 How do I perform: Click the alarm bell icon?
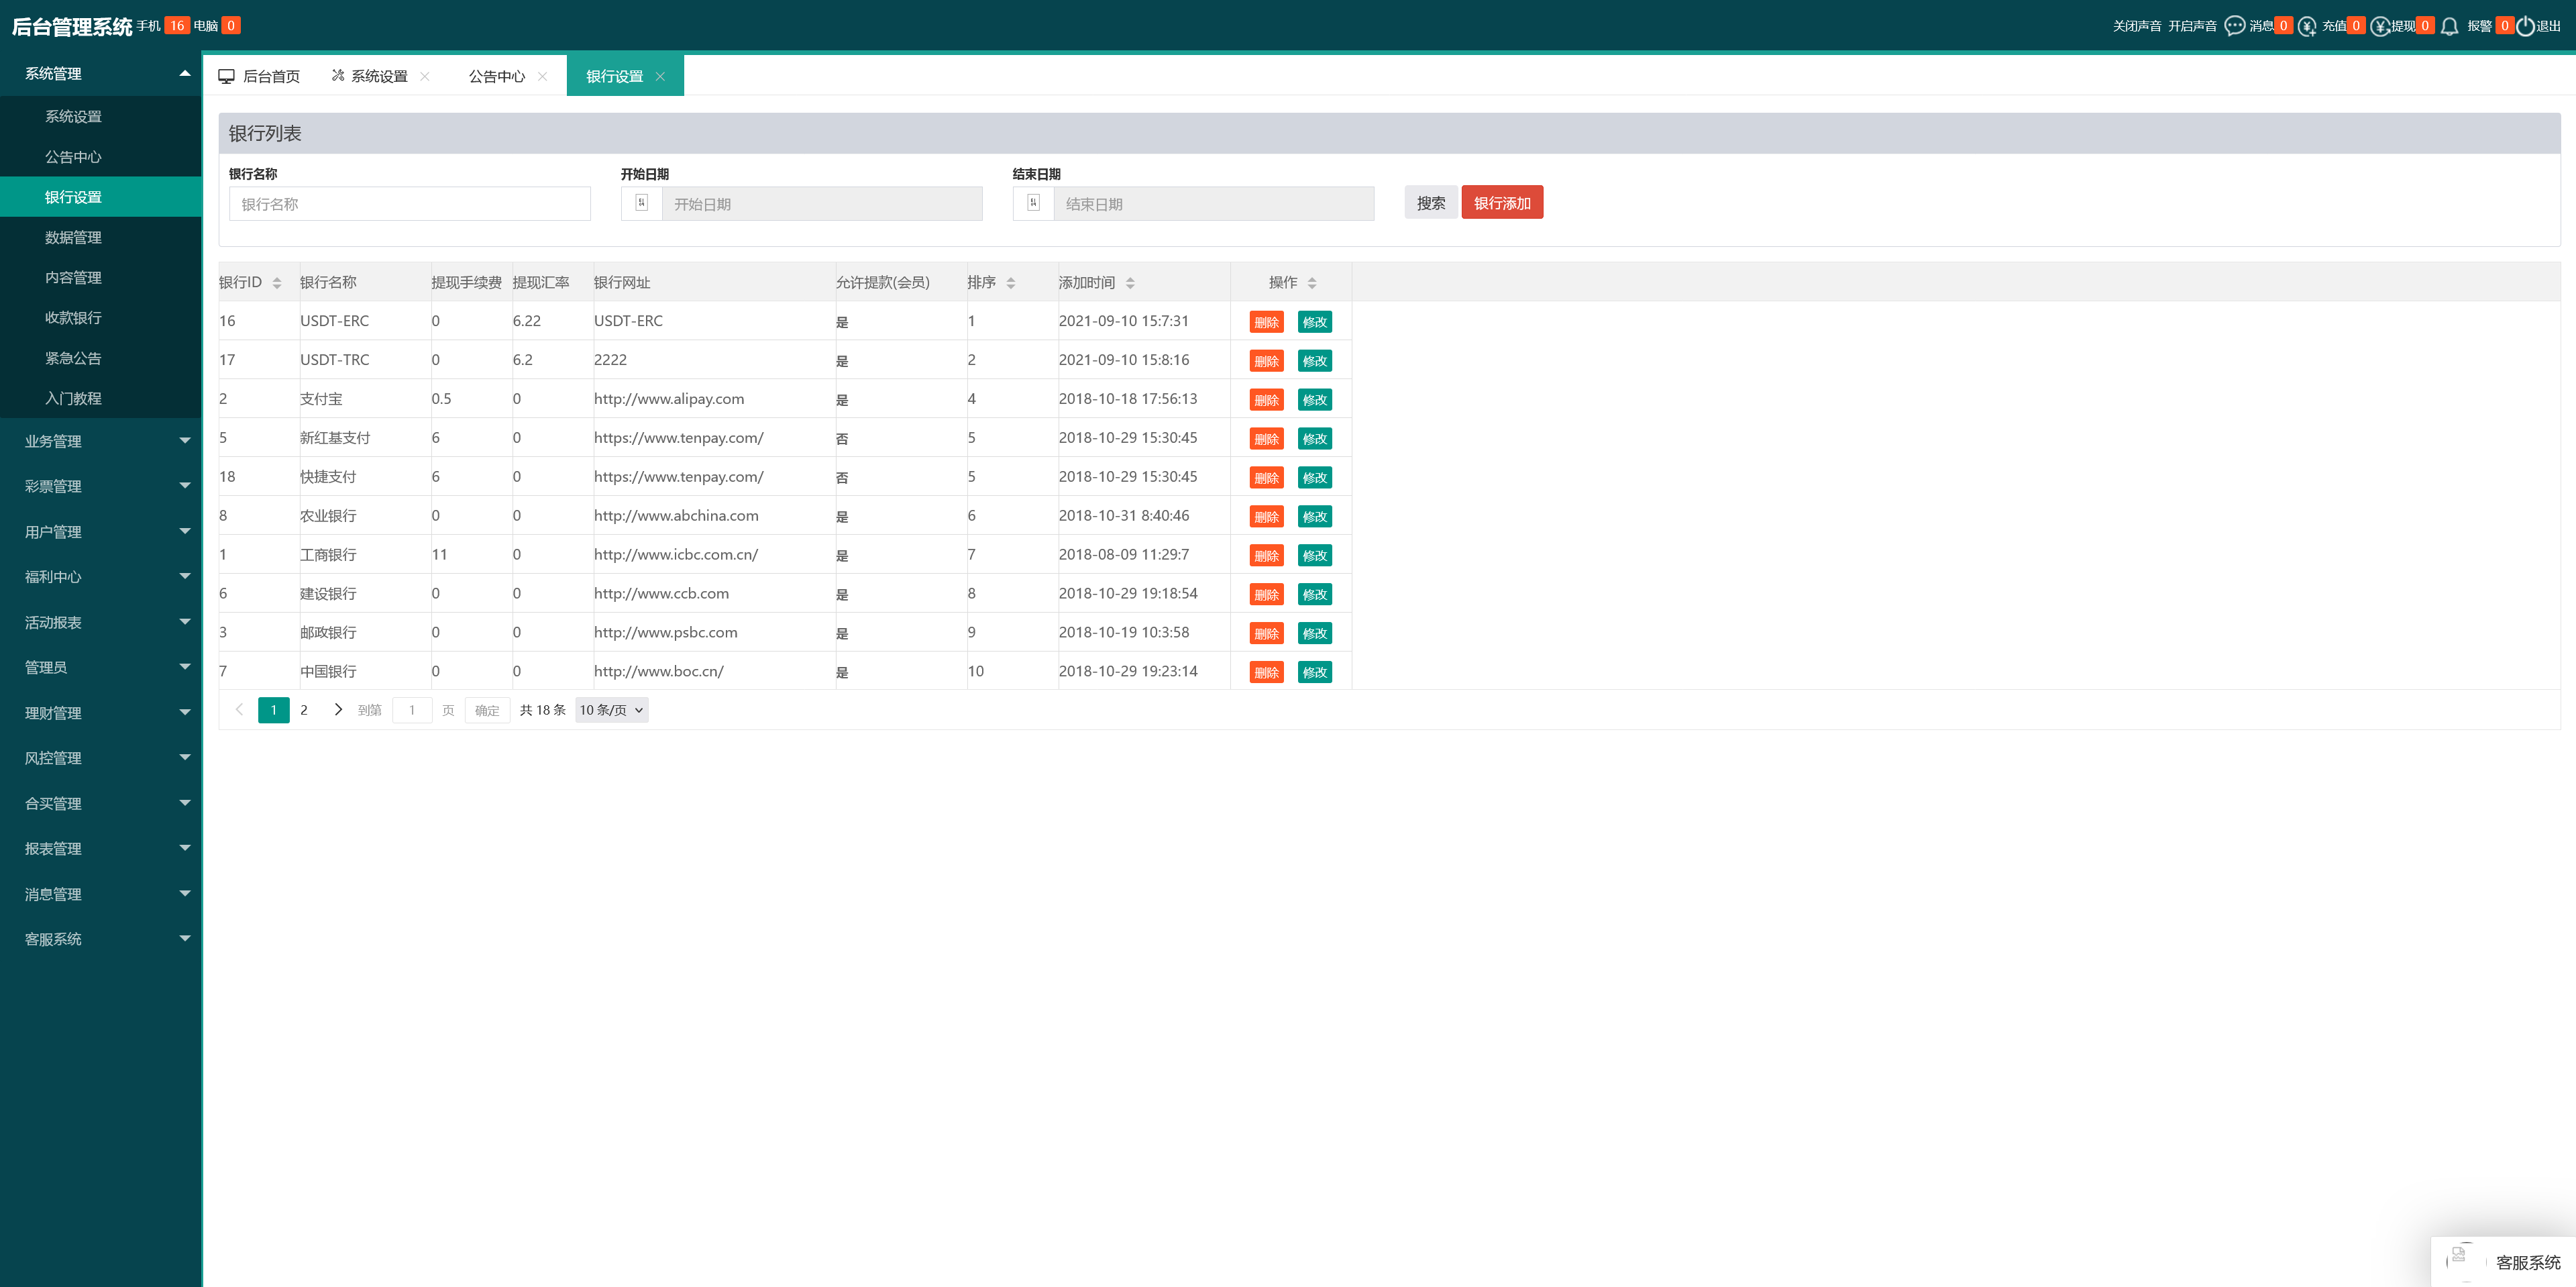pos(2449,26)
